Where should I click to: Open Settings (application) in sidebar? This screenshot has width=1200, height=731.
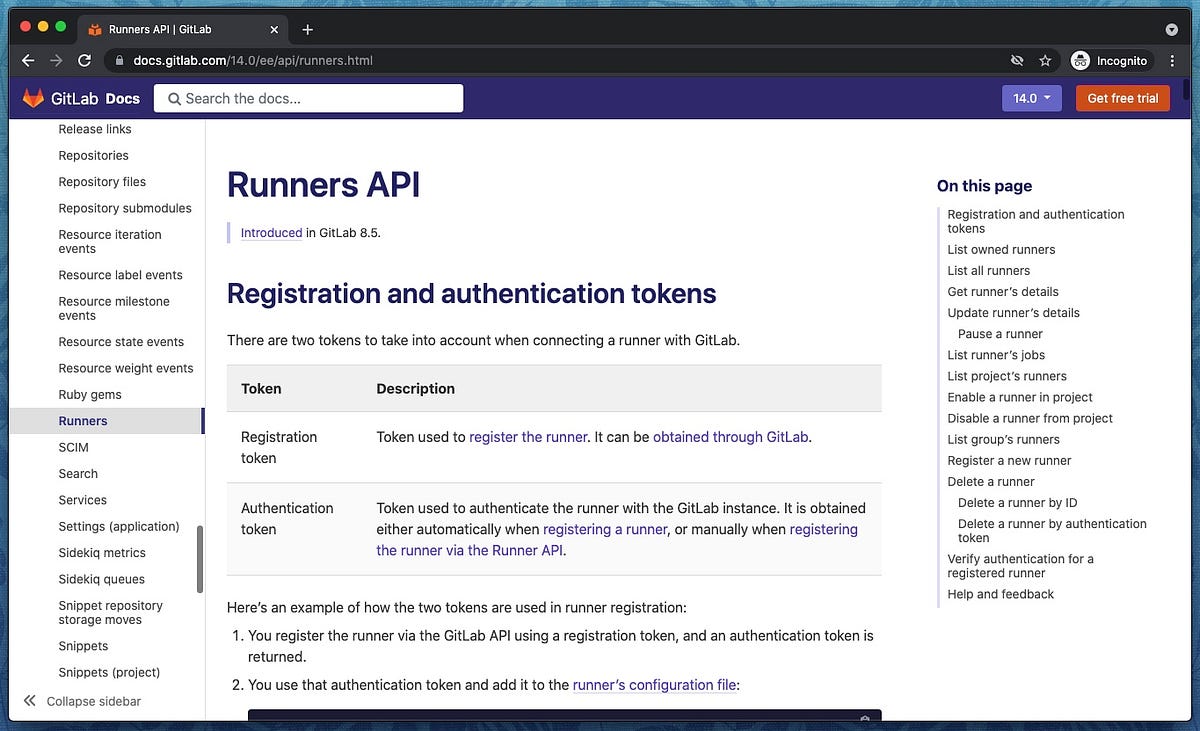[119, 526]
